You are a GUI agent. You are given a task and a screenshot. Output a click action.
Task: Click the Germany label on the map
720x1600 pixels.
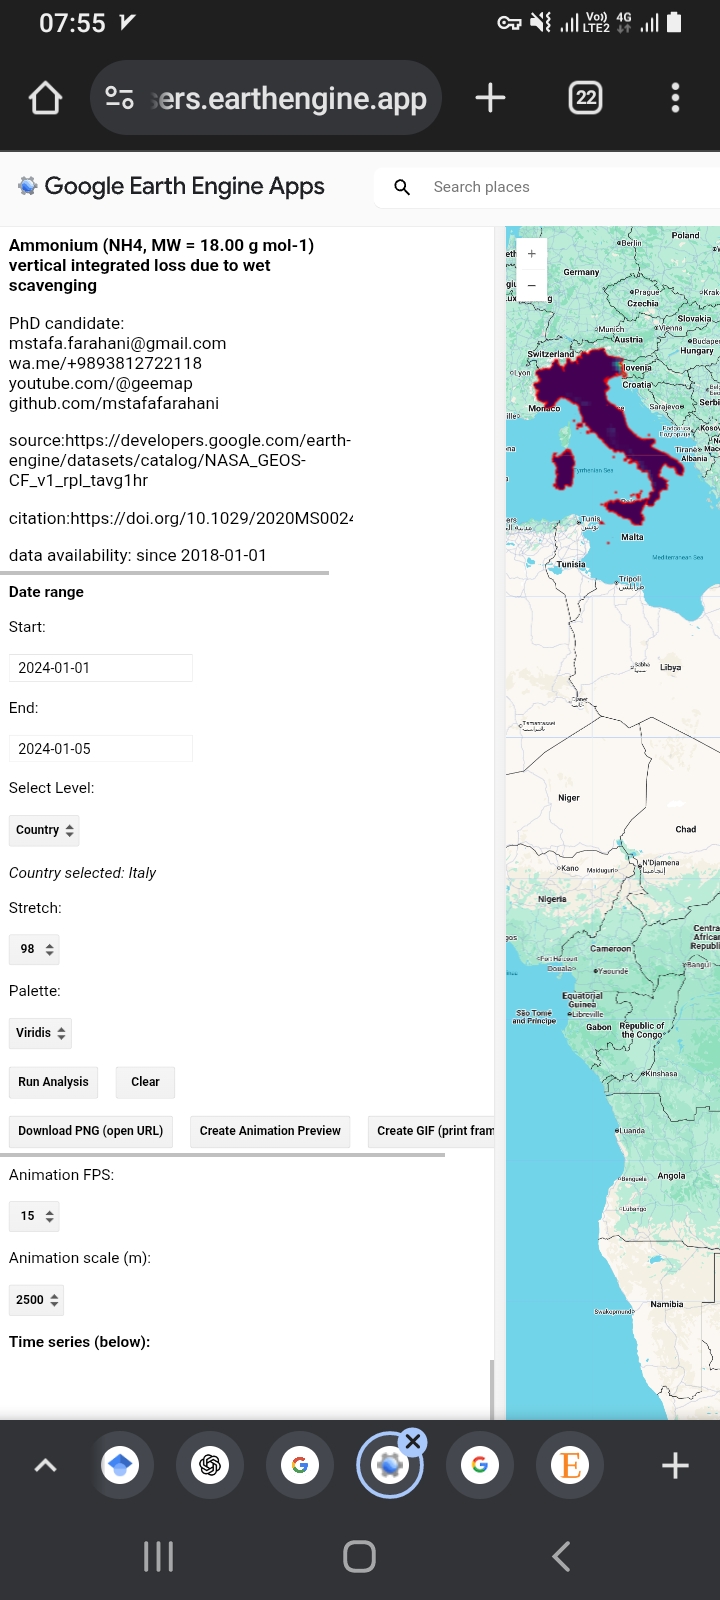point(581,272)
